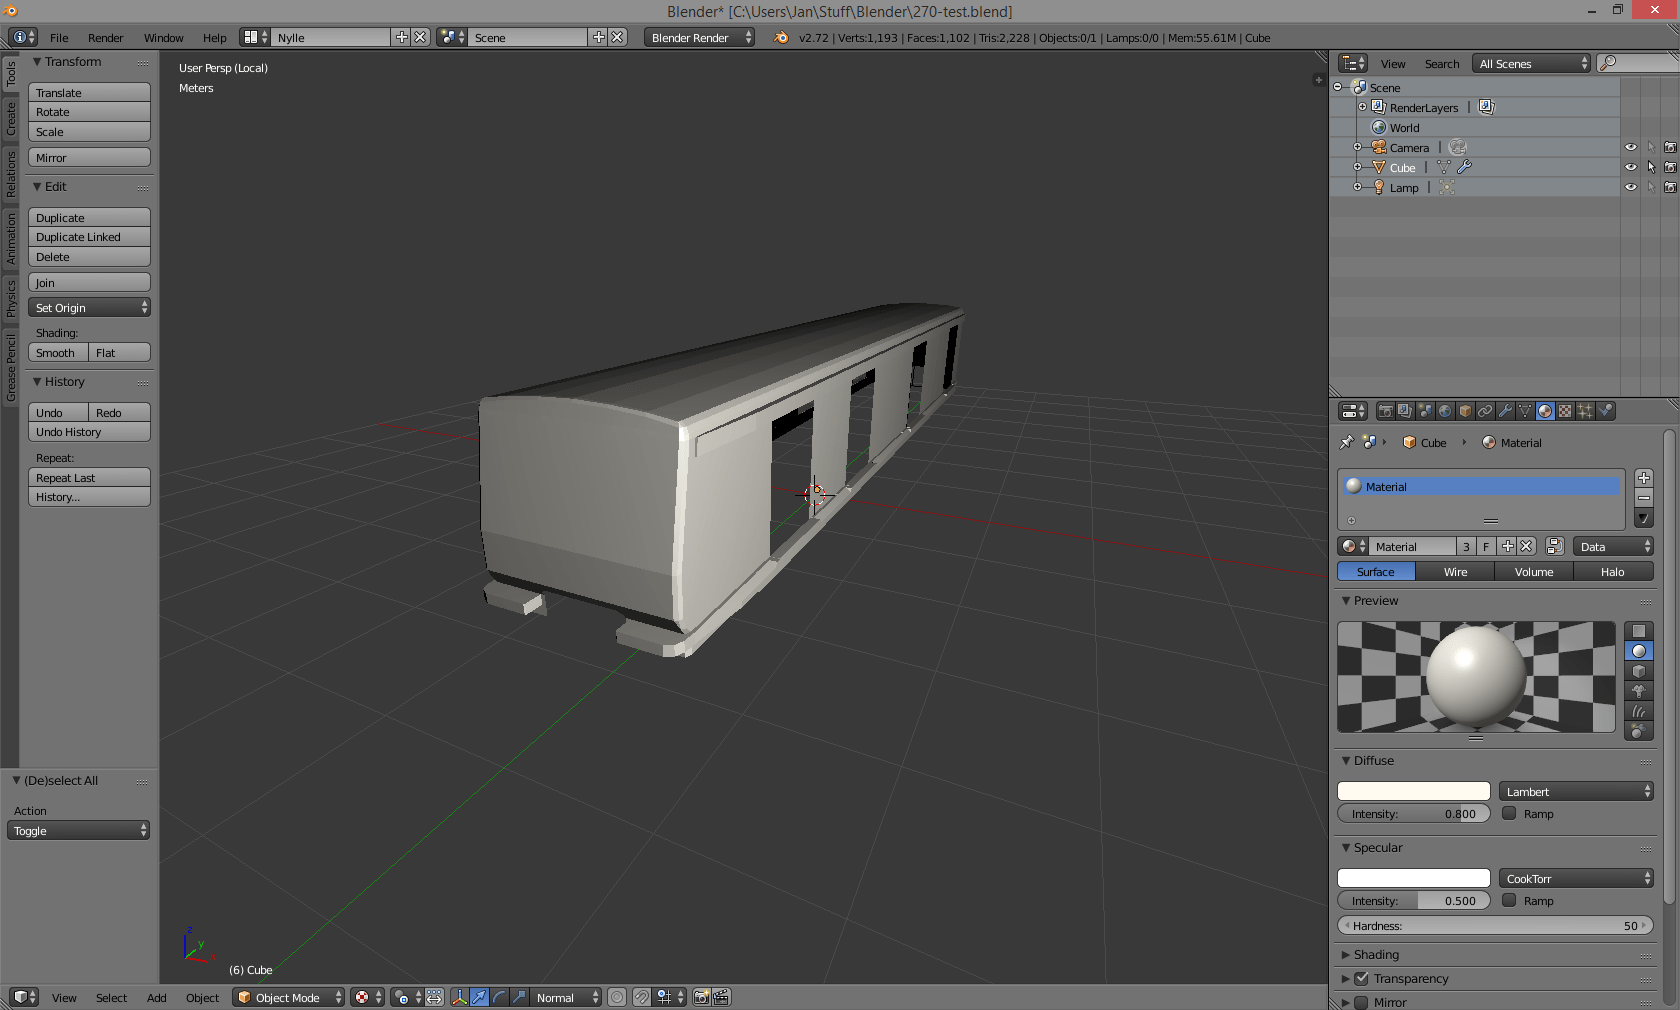Select the Rotate manipulator in the 3D view header
Screen dimensions: 1680x1010
498,997
